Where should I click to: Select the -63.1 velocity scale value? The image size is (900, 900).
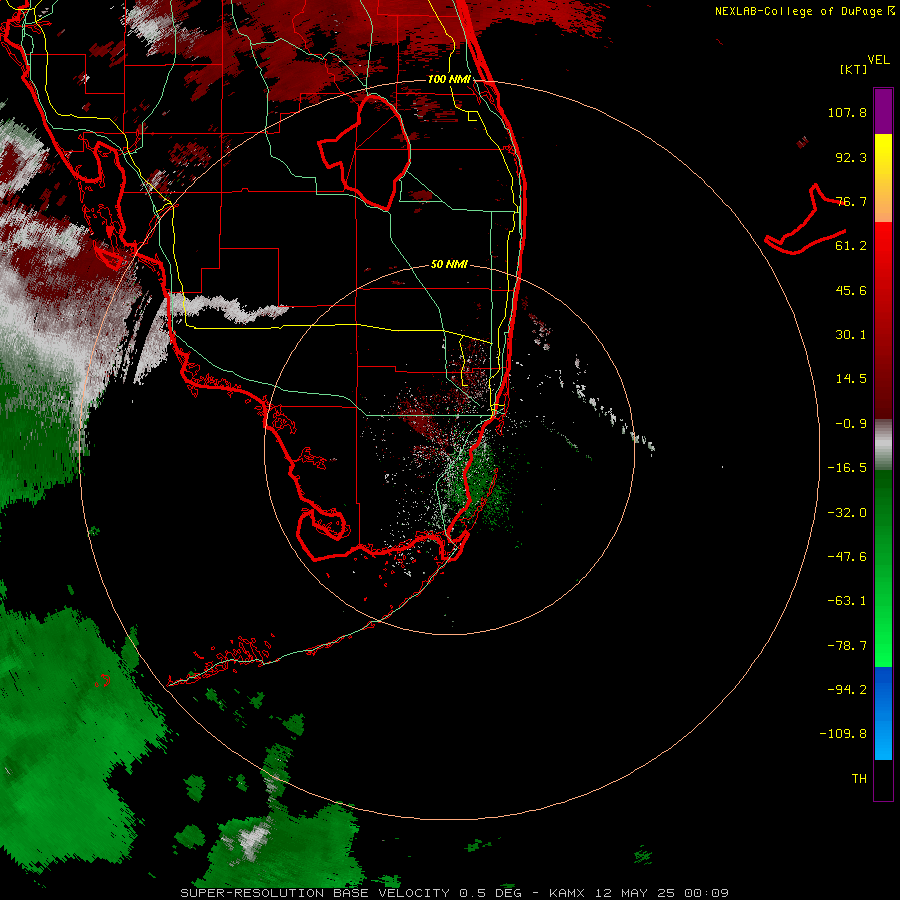(x=847, y=601)
